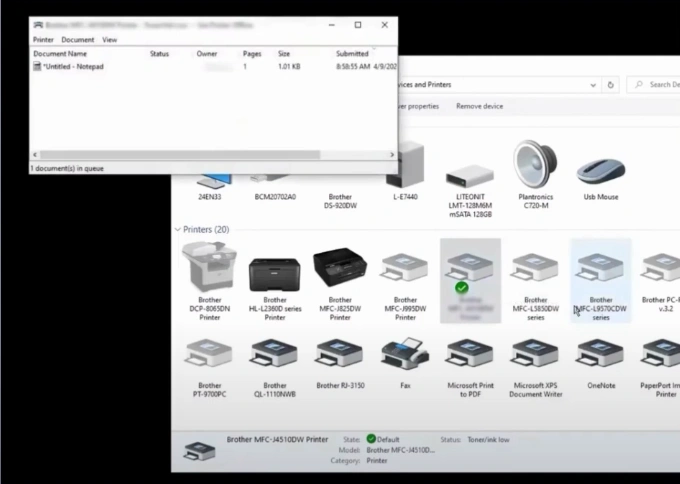This screenshot has width=680, height=484.
Task: Collapse the Printers (20) group
Action: 178,230
